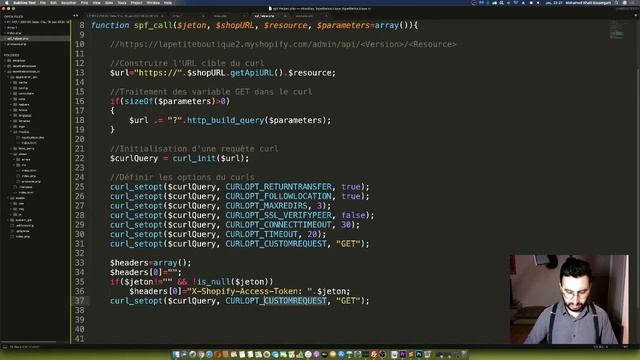Click the X-Shopify-Access-Token string on line 36
640x360 pixels.
click(x=250, y=291)
